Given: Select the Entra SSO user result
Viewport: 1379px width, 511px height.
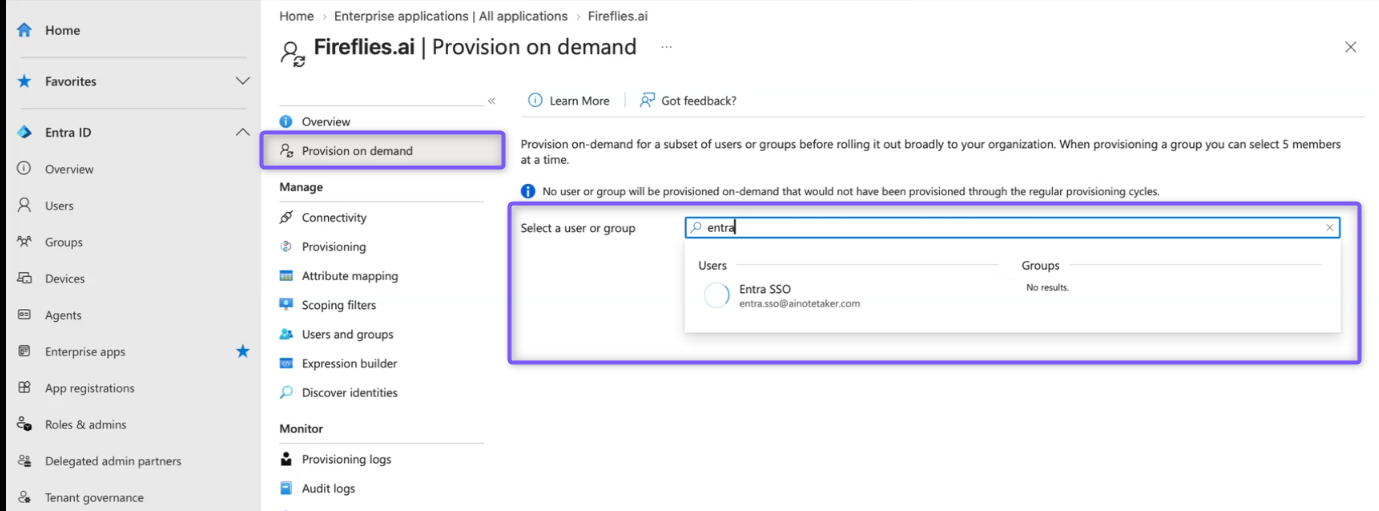Looking at the screenshot, I should point(850,295).
